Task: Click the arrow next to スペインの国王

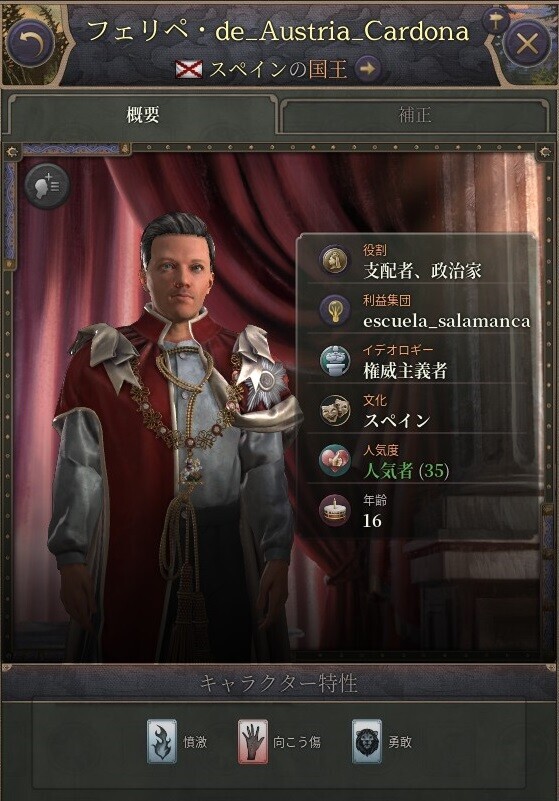Action: click(x=368, y=68)
